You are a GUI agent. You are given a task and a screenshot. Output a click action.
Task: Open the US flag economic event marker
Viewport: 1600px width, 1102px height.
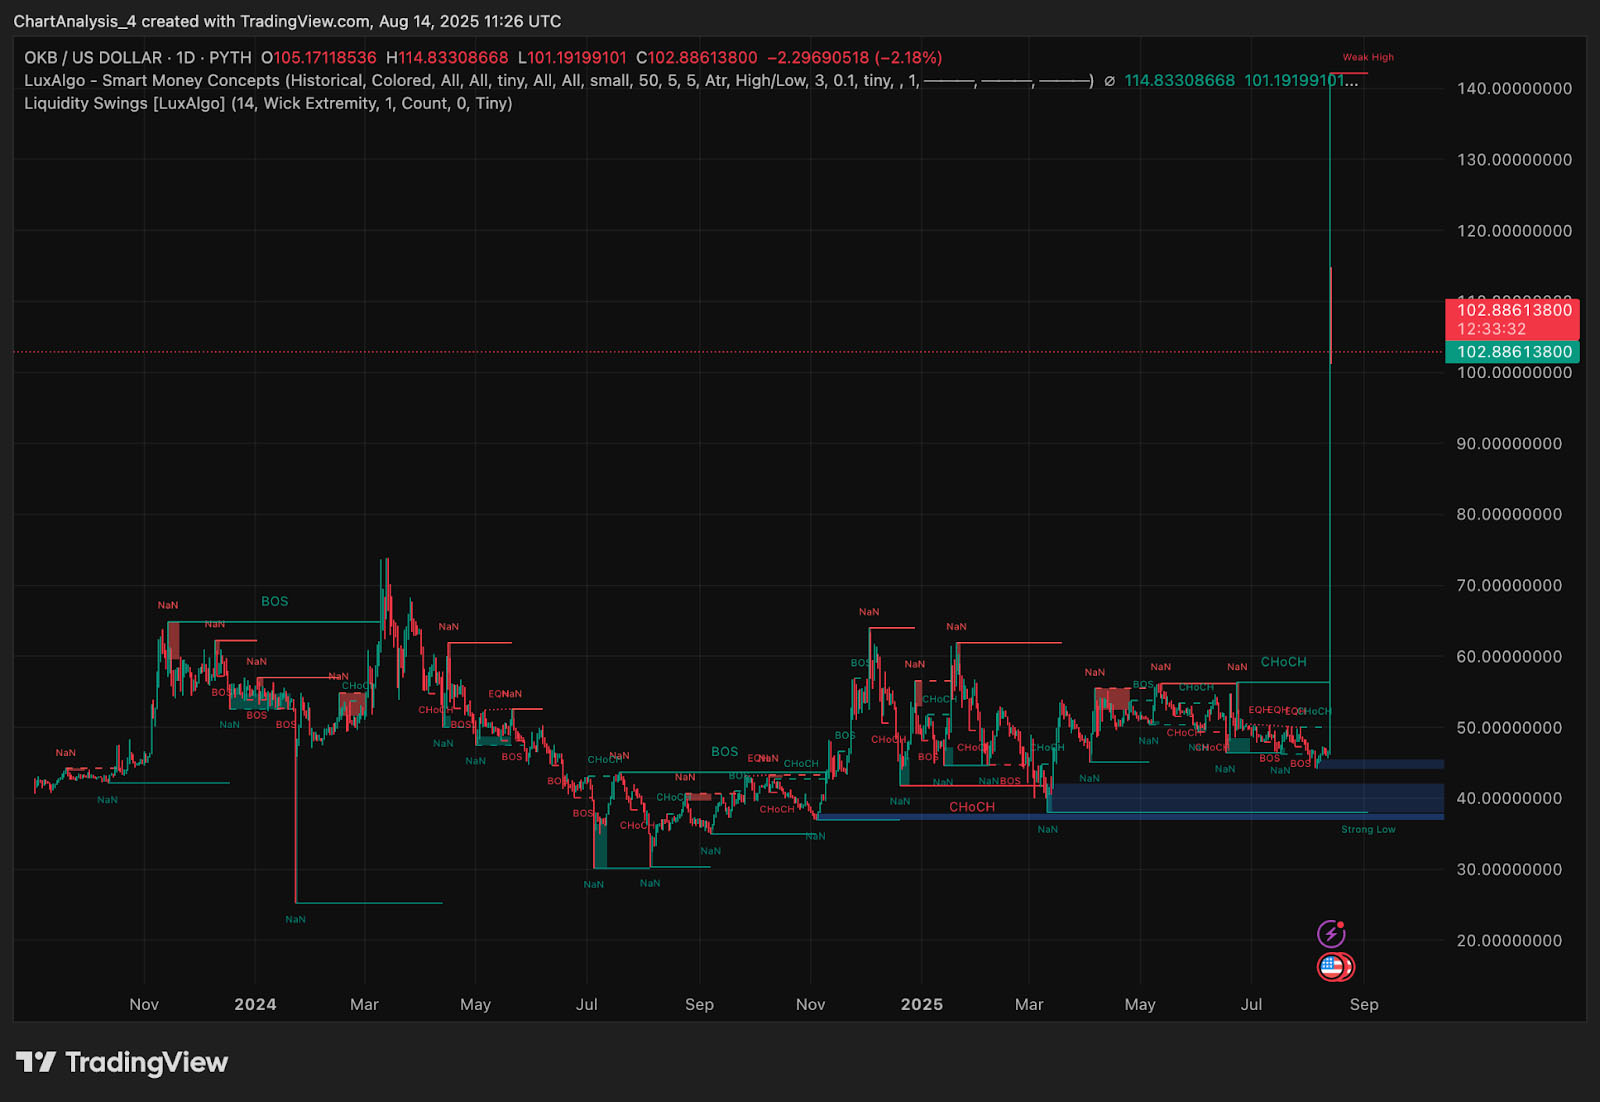pos(1331,966)
